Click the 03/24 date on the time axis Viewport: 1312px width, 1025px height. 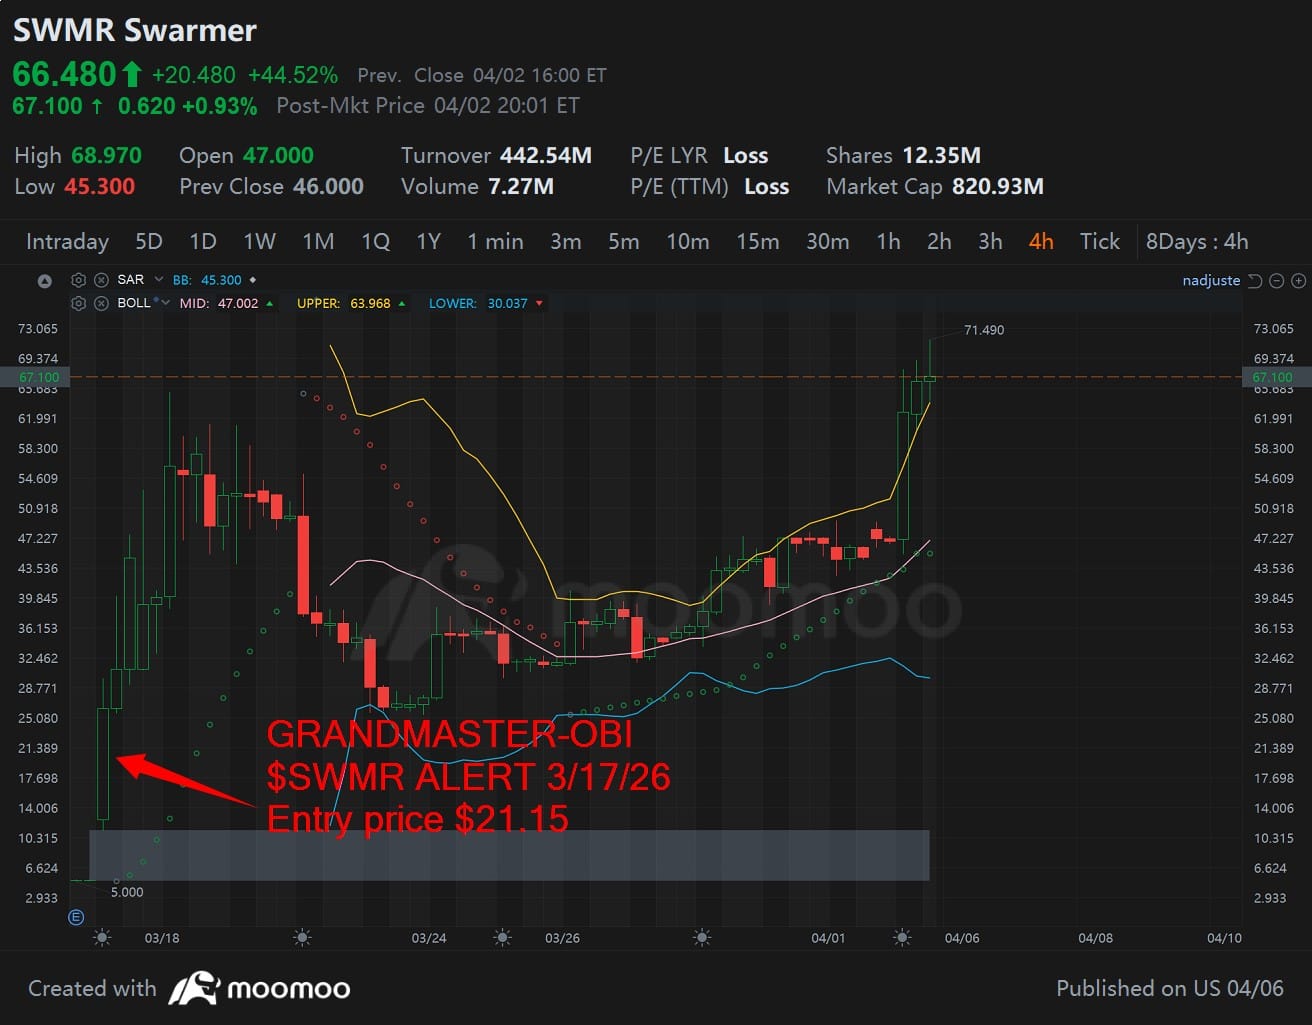[x=429, y=938]
